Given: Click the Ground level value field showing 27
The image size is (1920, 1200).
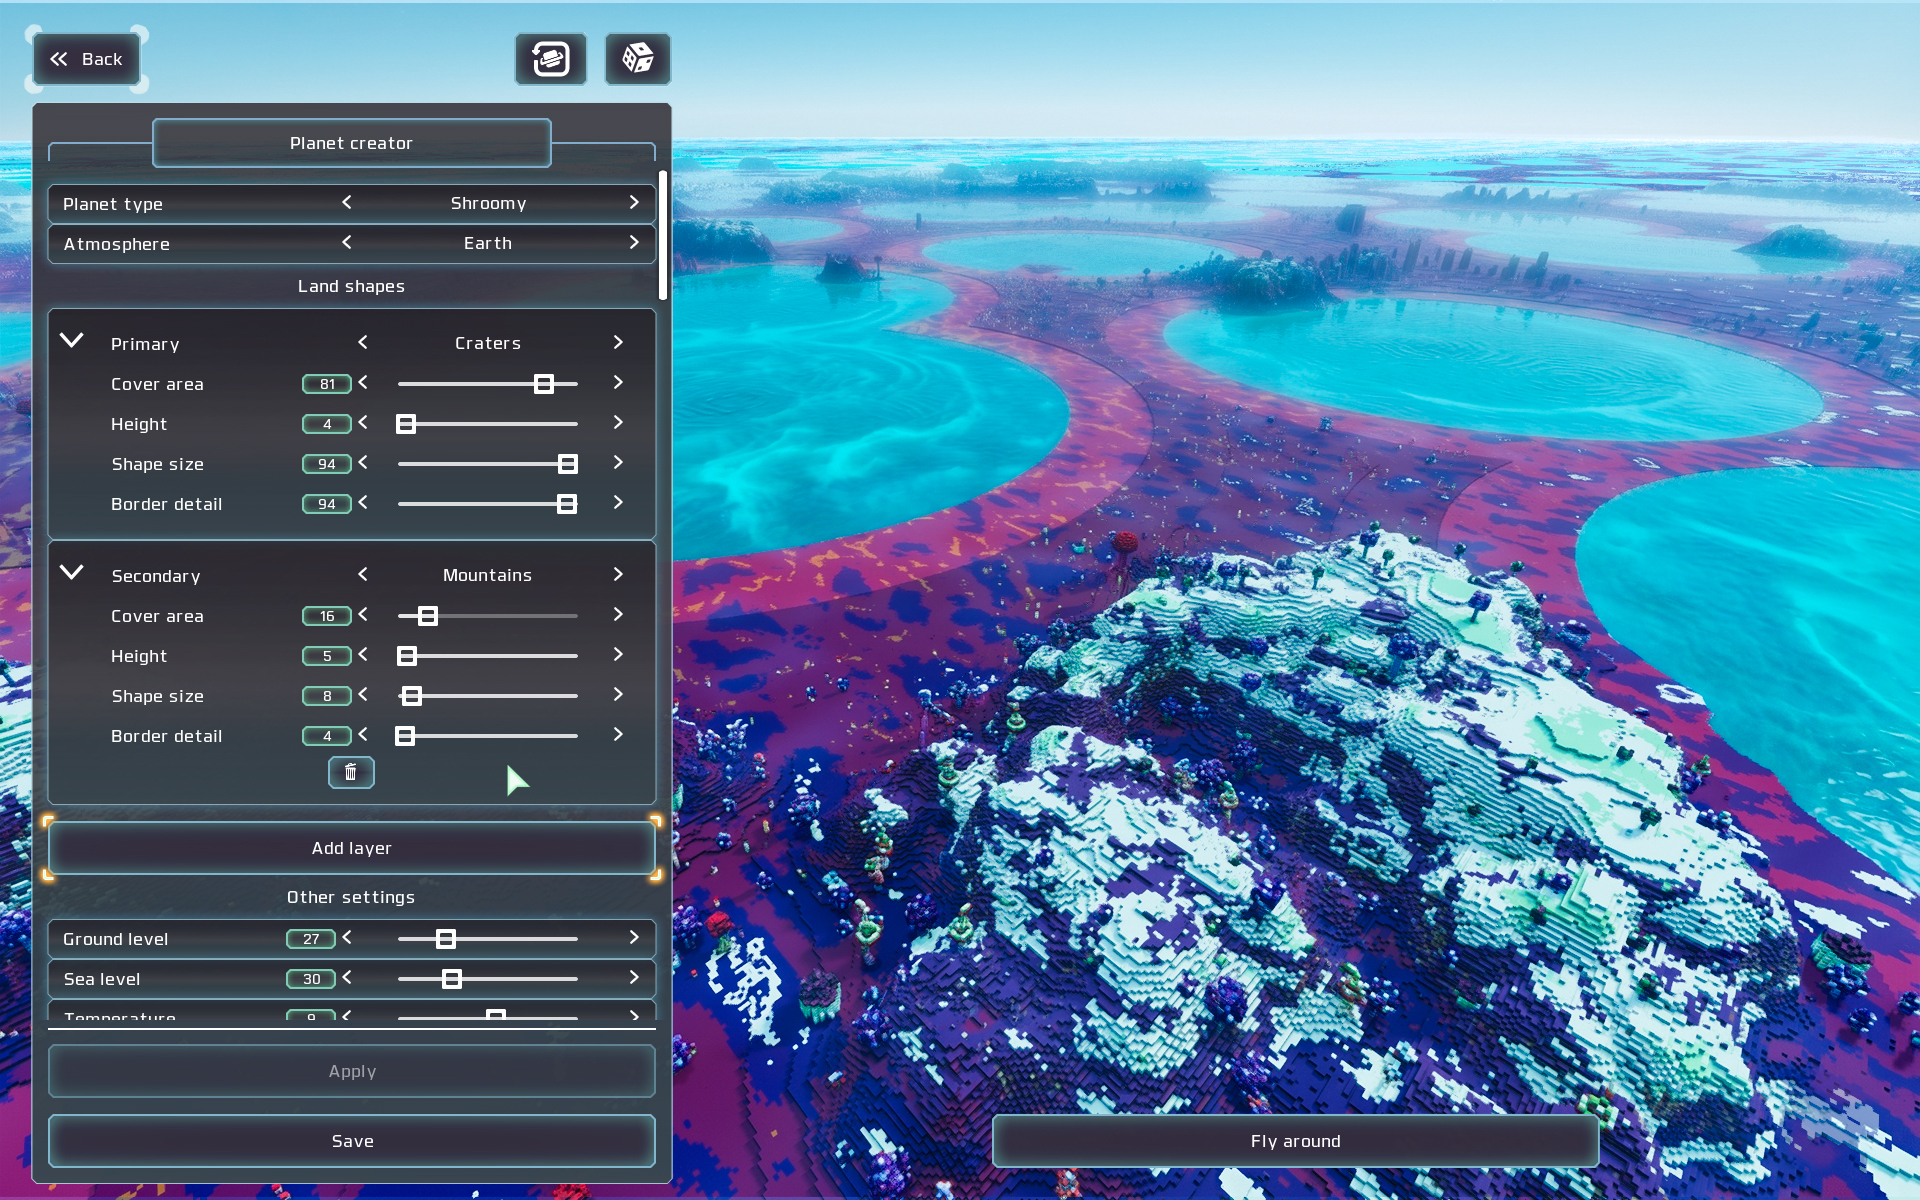Looking at the screenshot, I should click(311, 939).
